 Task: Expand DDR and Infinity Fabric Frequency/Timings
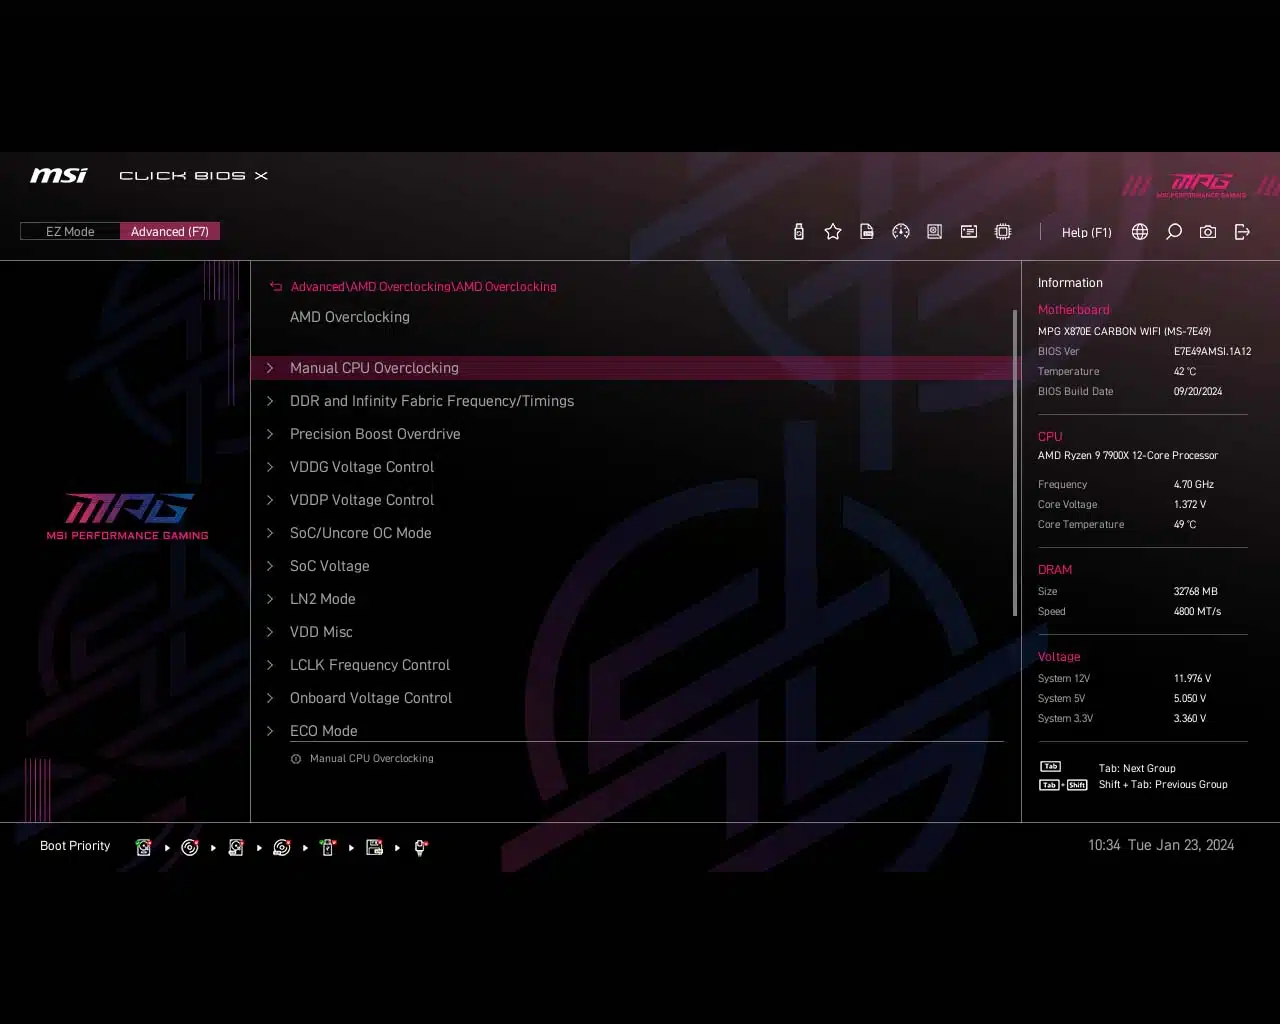pyautogui.click(x=635, y=401)
